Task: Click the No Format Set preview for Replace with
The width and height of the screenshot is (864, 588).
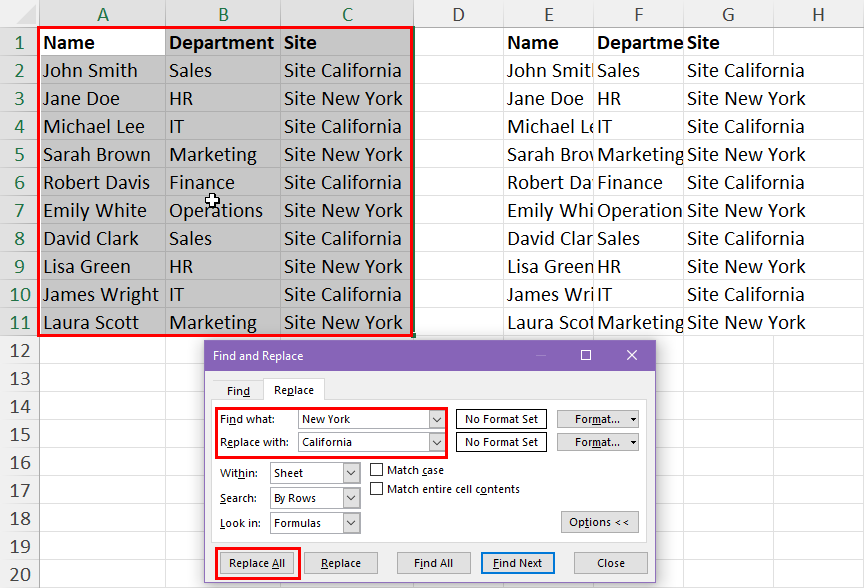Action: click(x=501, y=442)
